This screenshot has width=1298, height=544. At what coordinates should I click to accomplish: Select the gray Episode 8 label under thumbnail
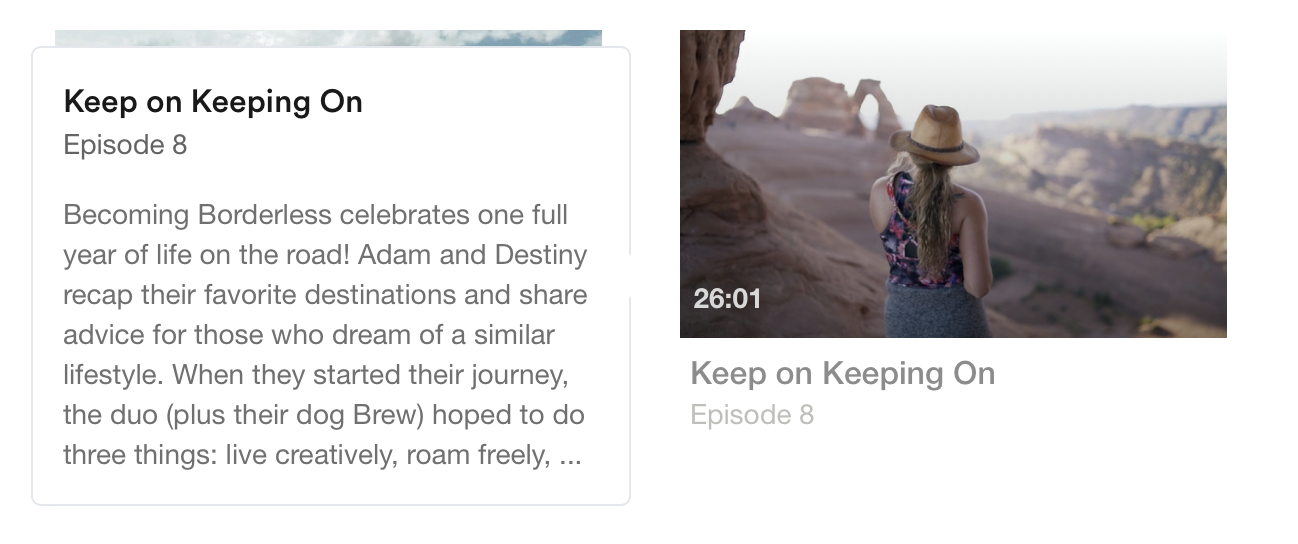pos(752,415)
